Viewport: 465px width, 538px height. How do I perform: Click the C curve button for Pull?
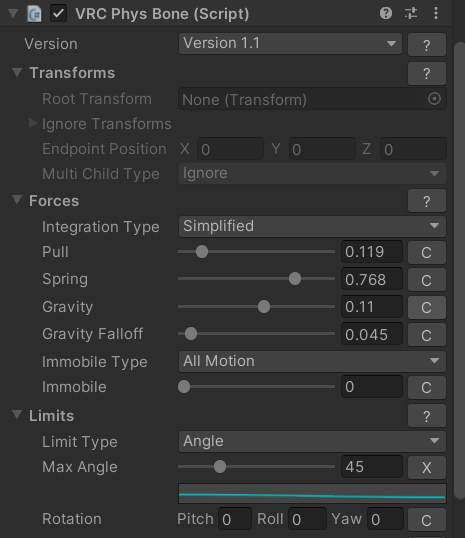(427, 252)
